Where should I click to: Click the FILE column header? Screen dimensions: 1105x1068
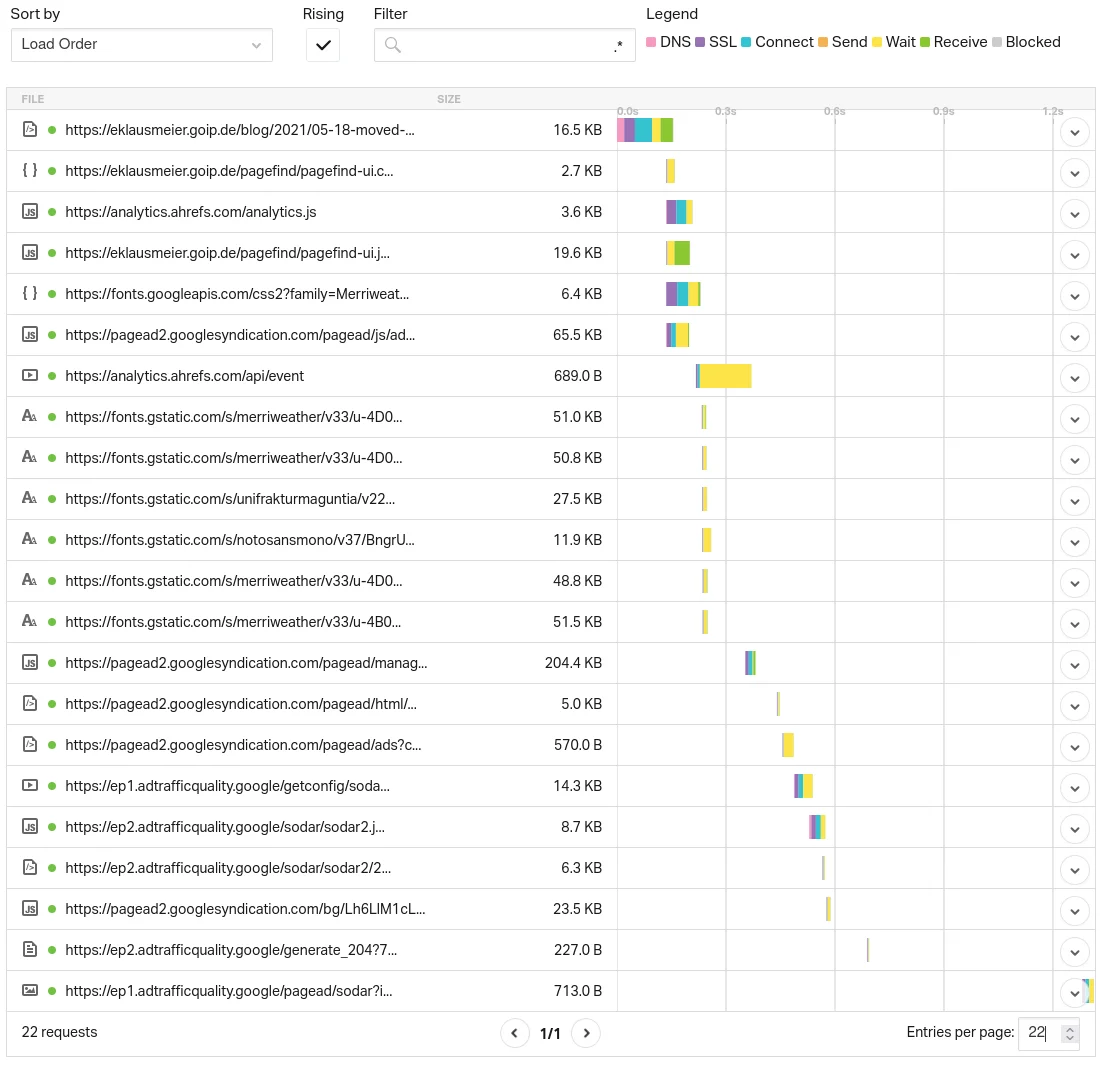pyautogui.click(x=33, y=99)
